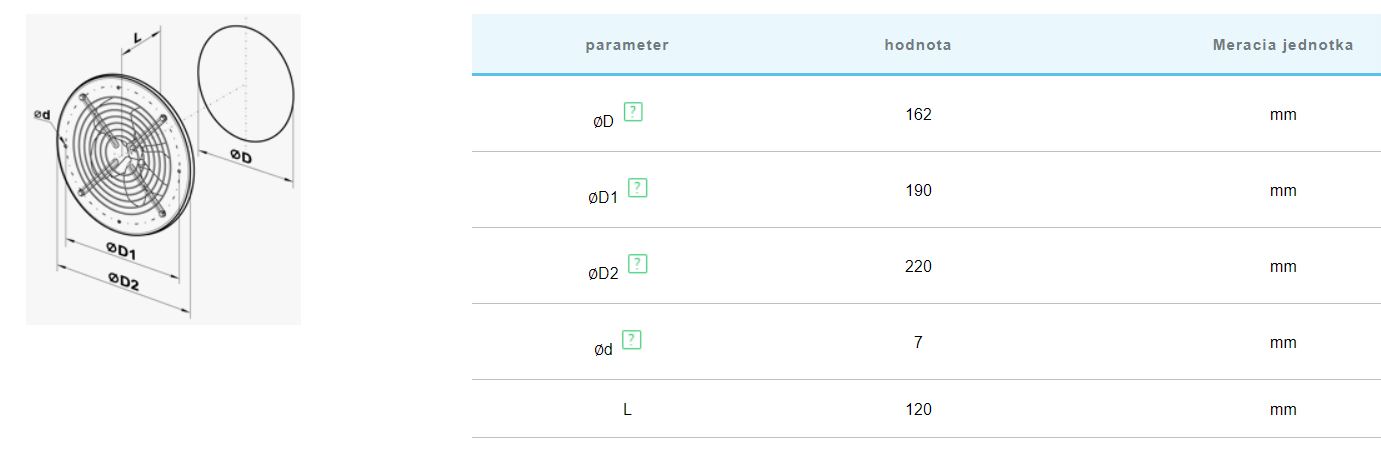Click the value 7 in the ød row
This screenshot has width=1381, height=449.
pos(918,342)
